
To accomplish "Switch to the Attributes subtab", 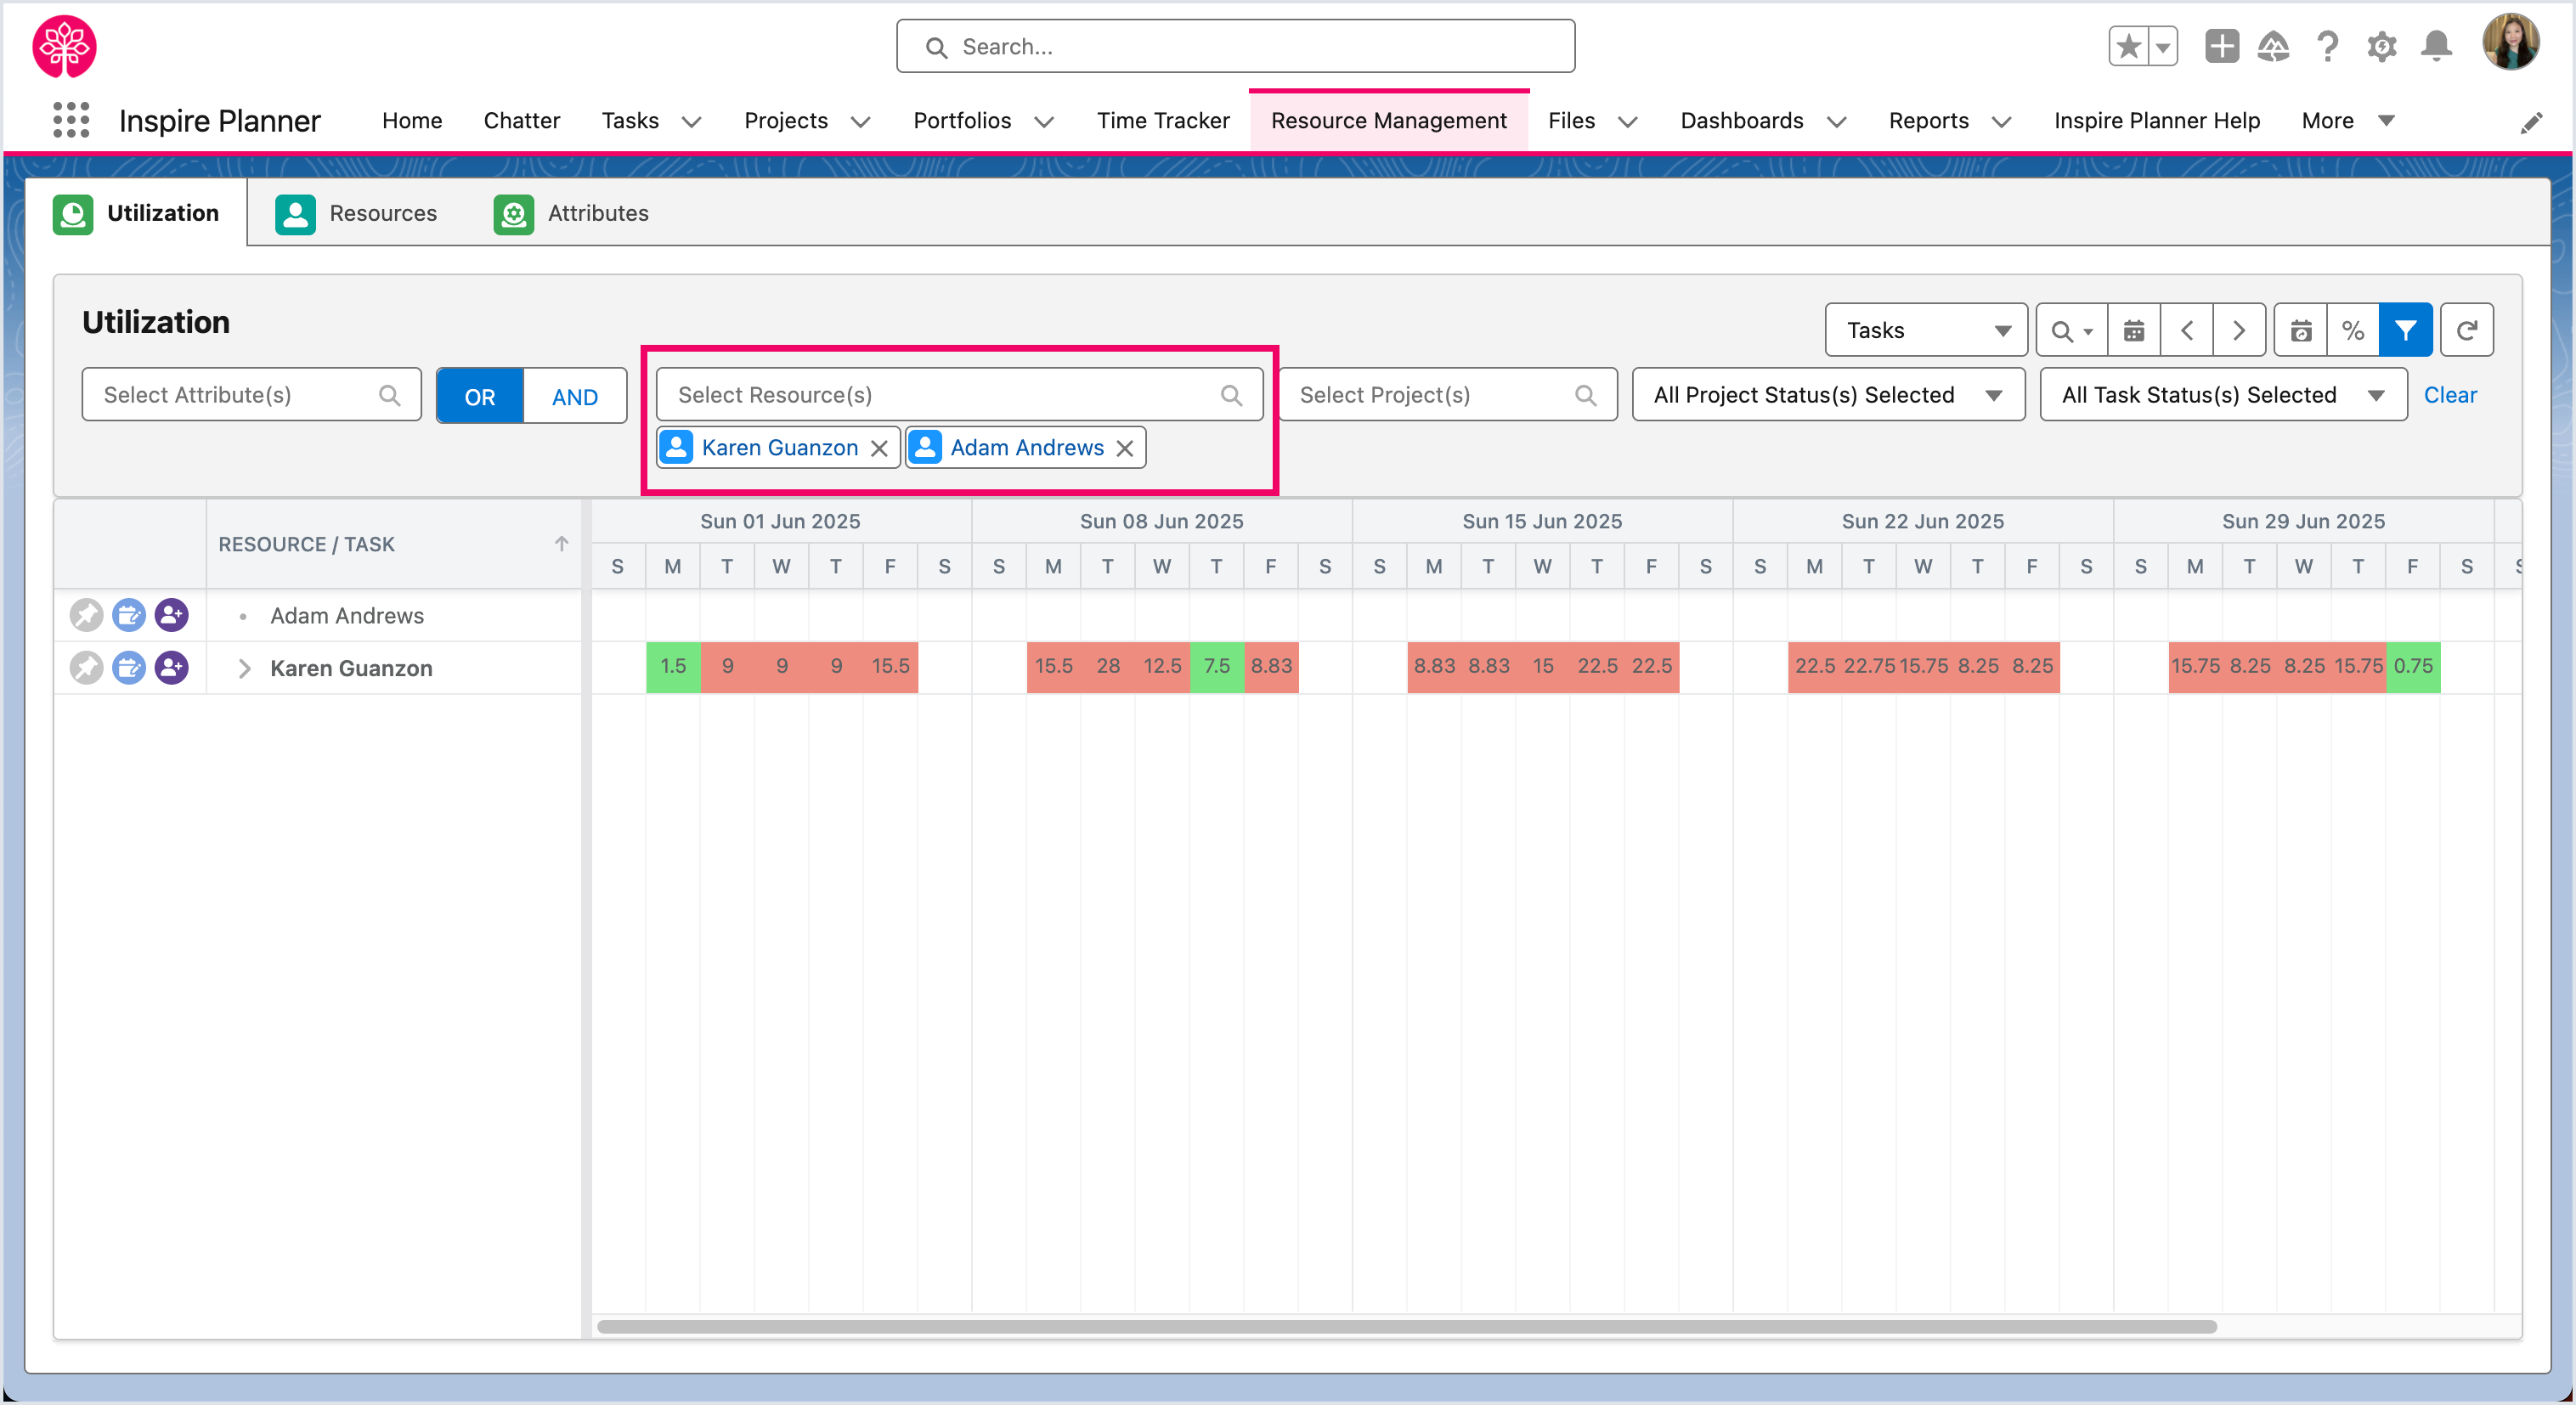I will point(572,213).
